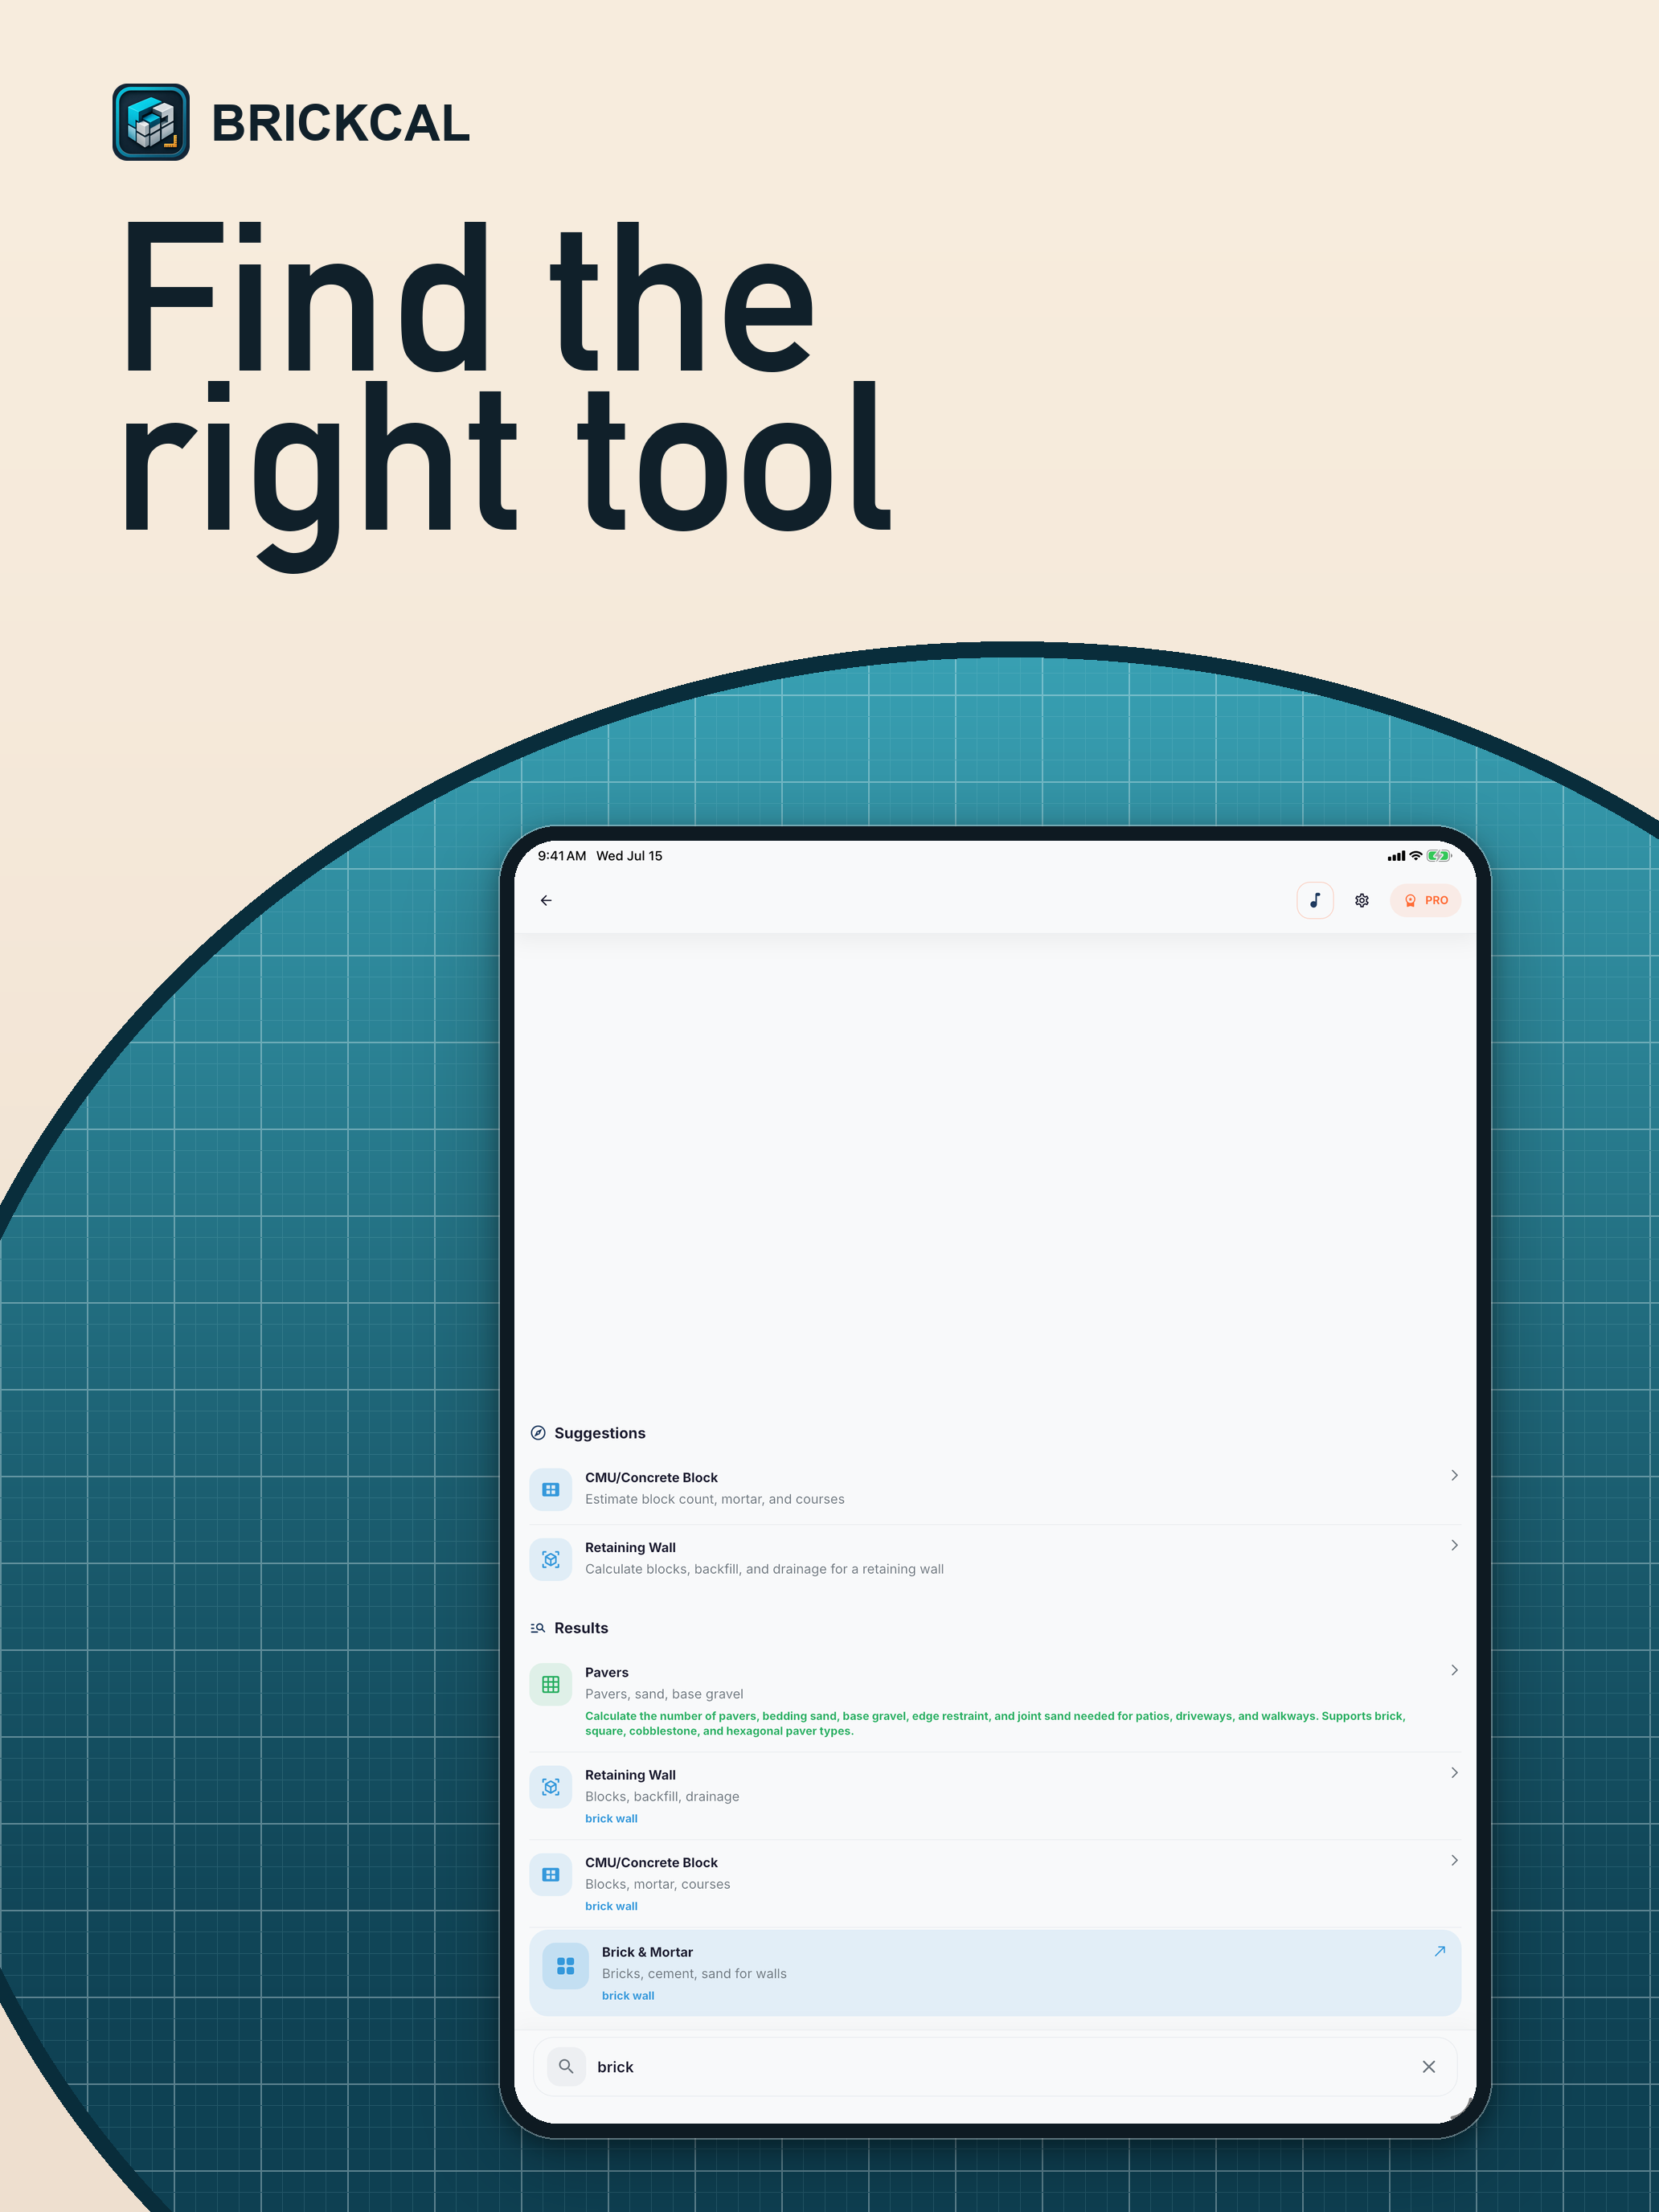Click 'brick wall' tag under Retaining Wall
1659x2212 pixels.
coord(611,1818)
